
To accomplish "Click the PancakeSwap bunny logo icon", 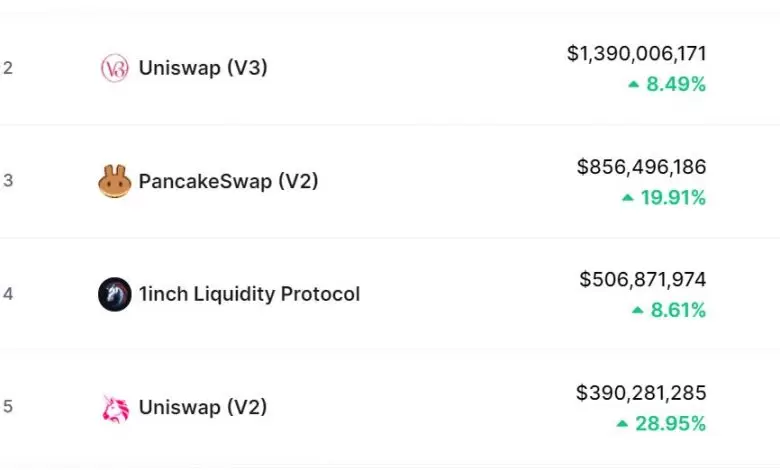I will [115, 181].
